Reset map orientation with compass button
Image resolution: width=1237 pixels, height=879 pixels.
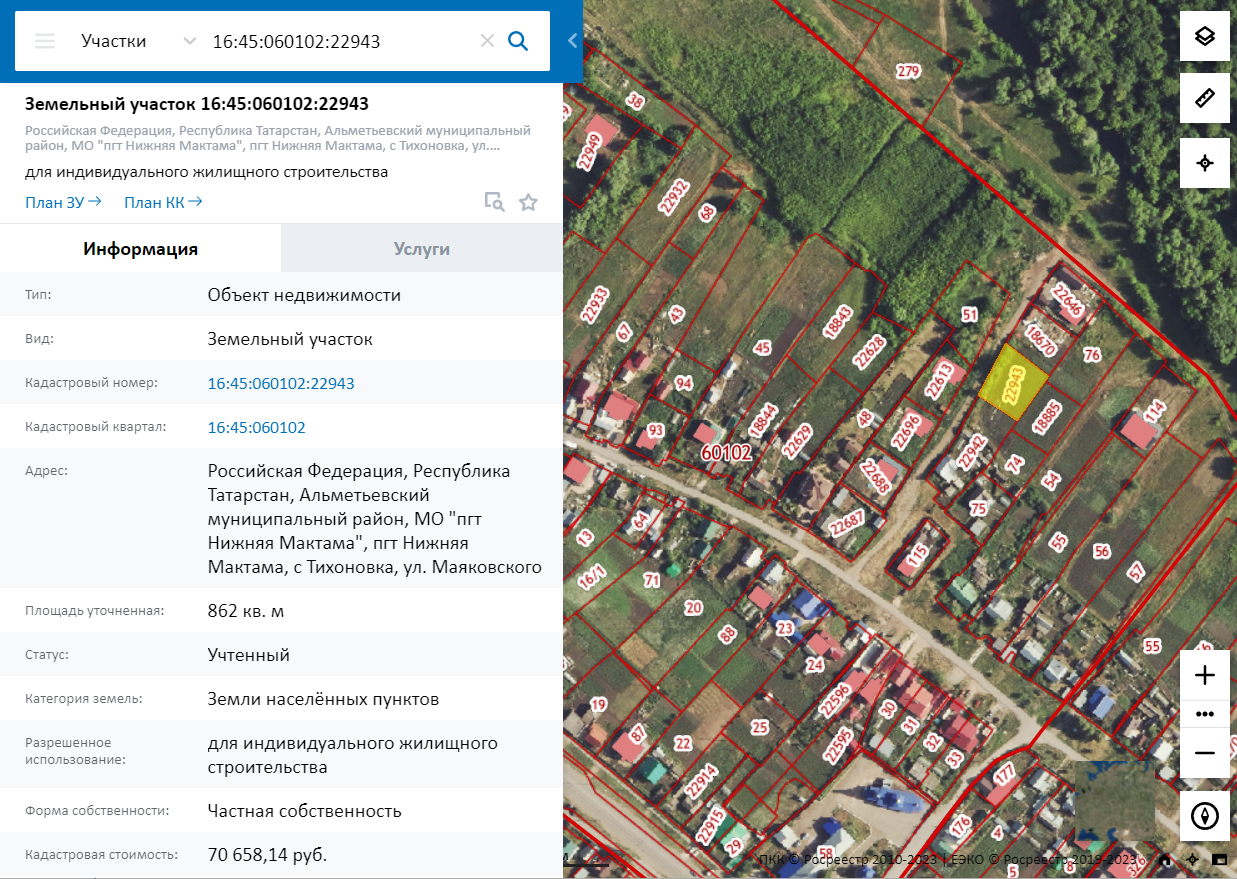pyautogui.click(x=1205, y=816)
